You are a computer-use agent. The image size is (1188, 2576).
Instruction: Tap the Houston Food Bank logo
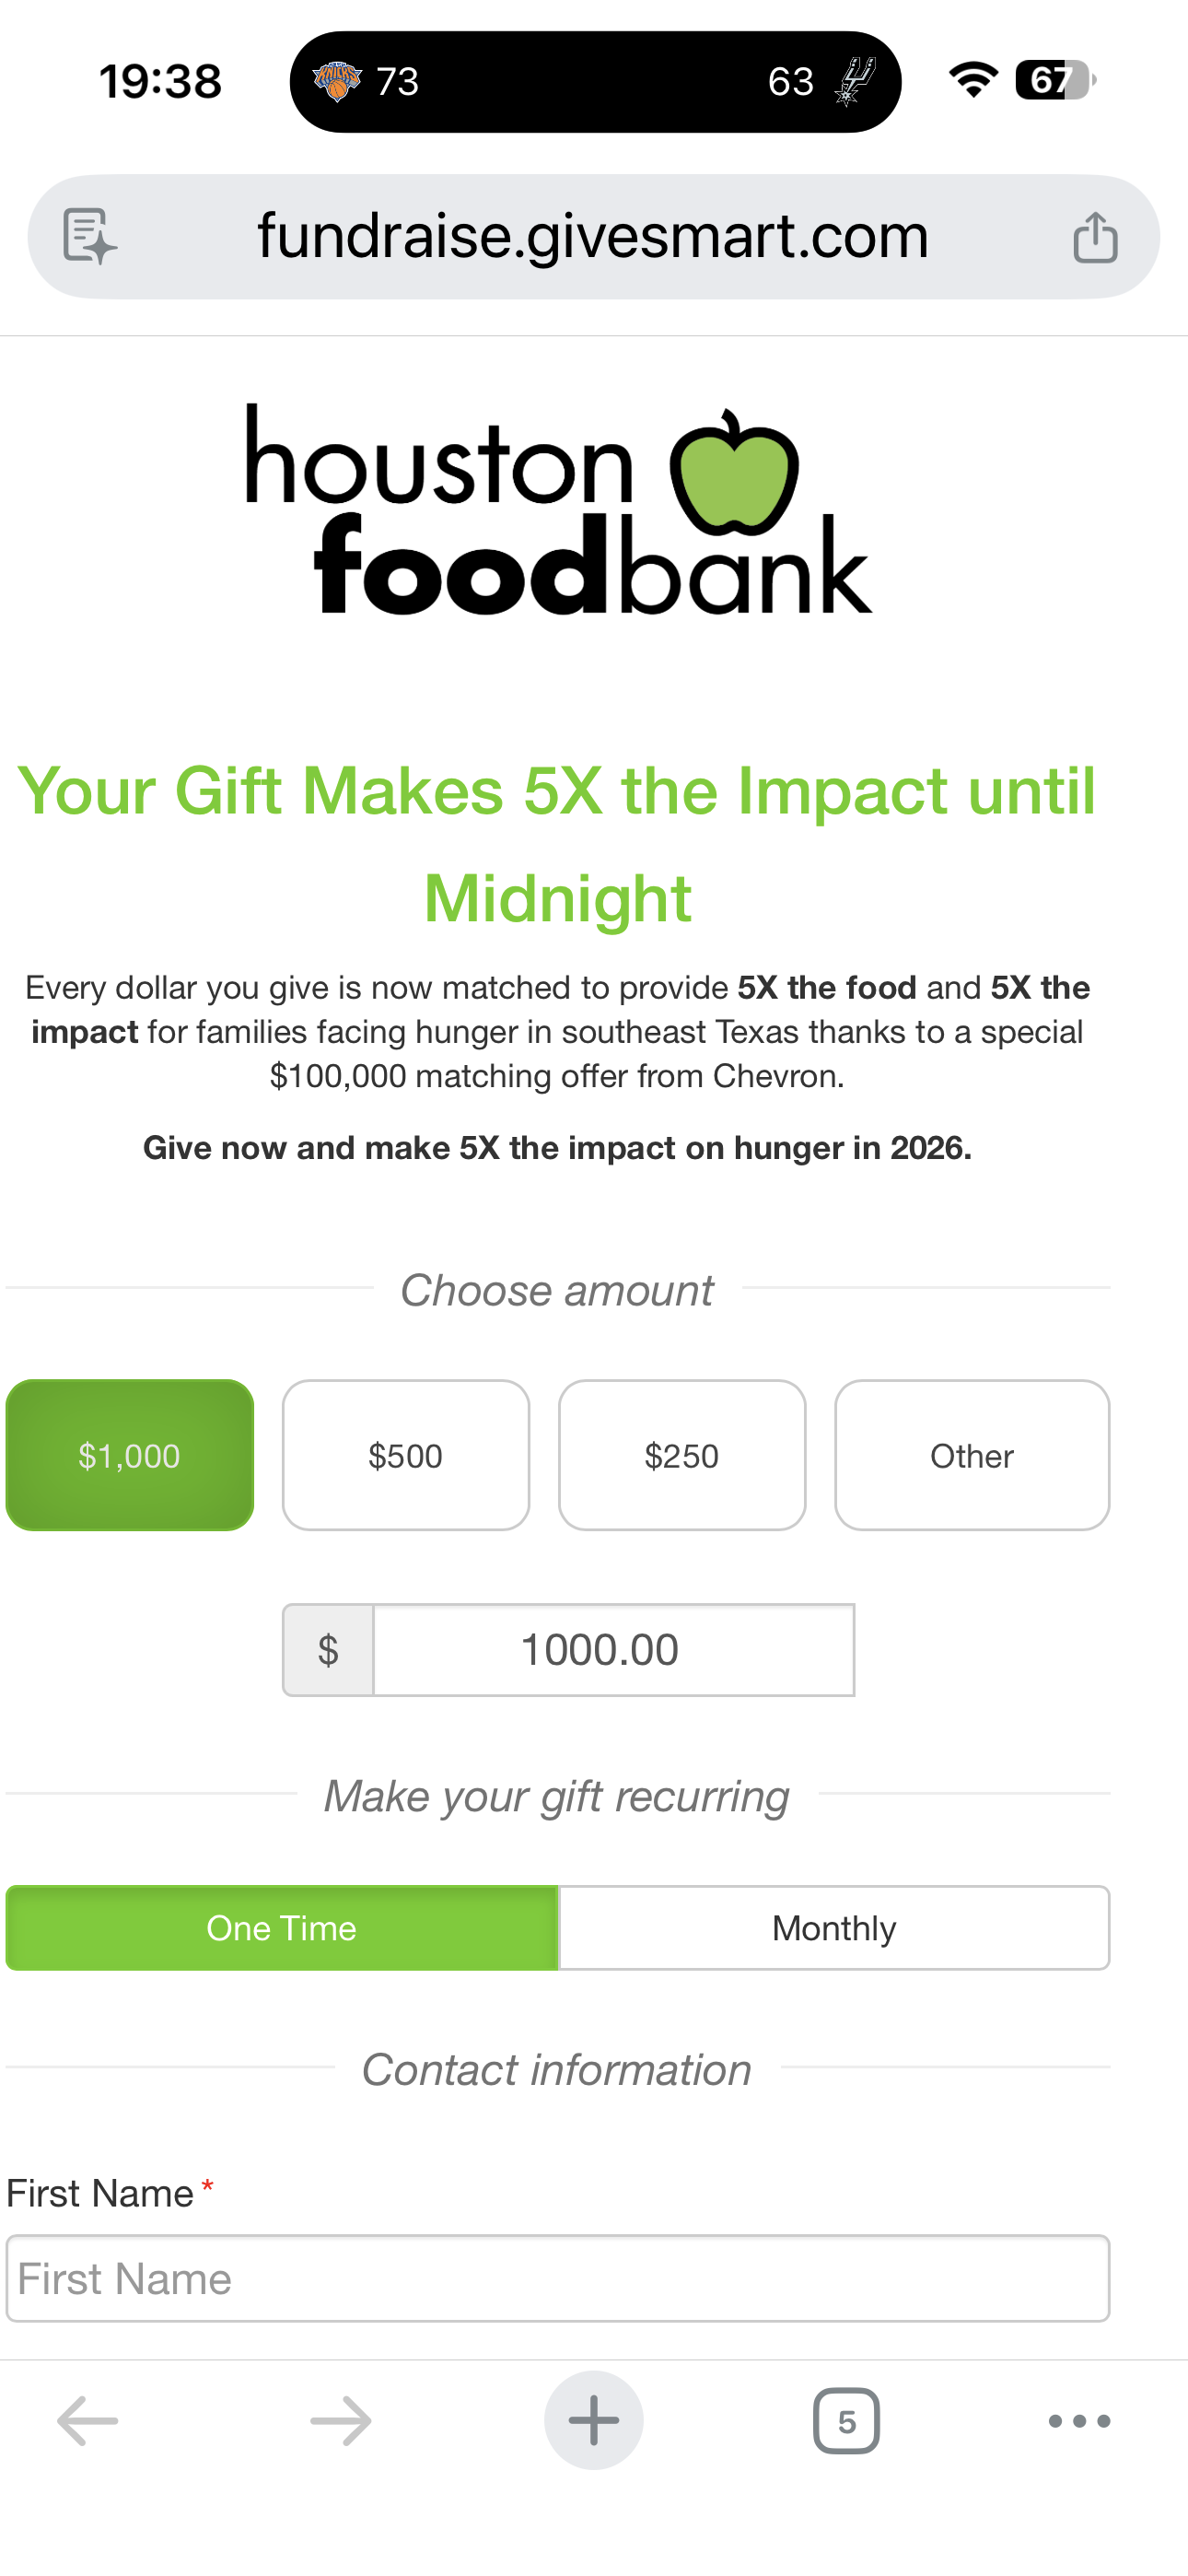pos(559,509)
